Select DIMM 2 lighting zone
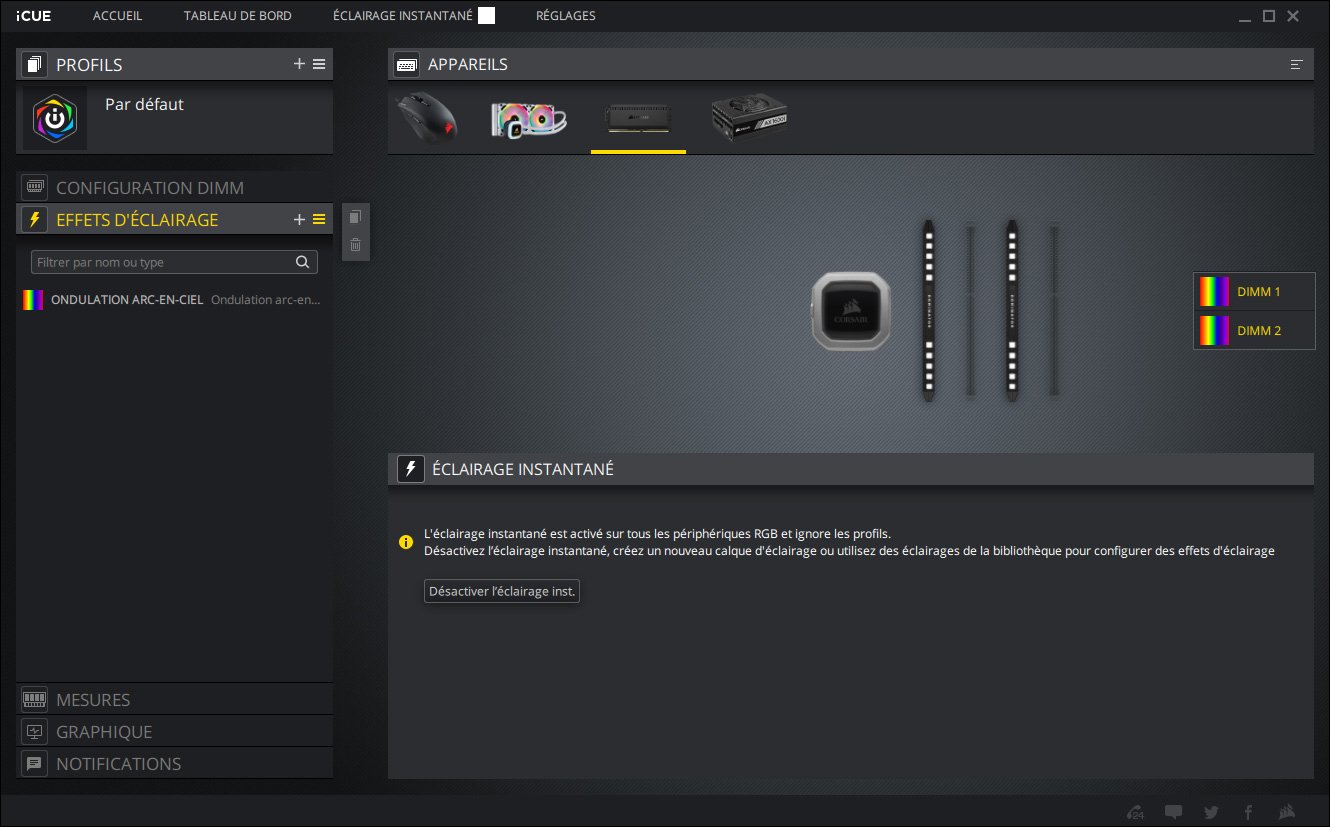 point(1254,330)
